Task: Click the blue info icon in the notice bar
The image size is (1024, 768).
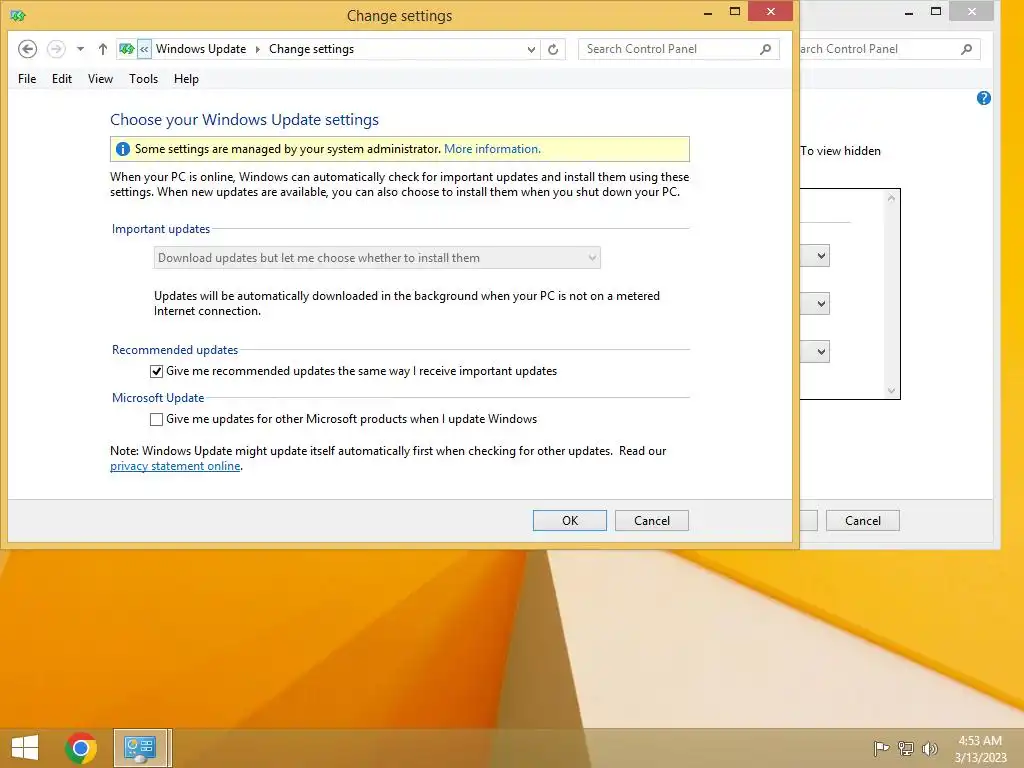Action: pos(123,149)
